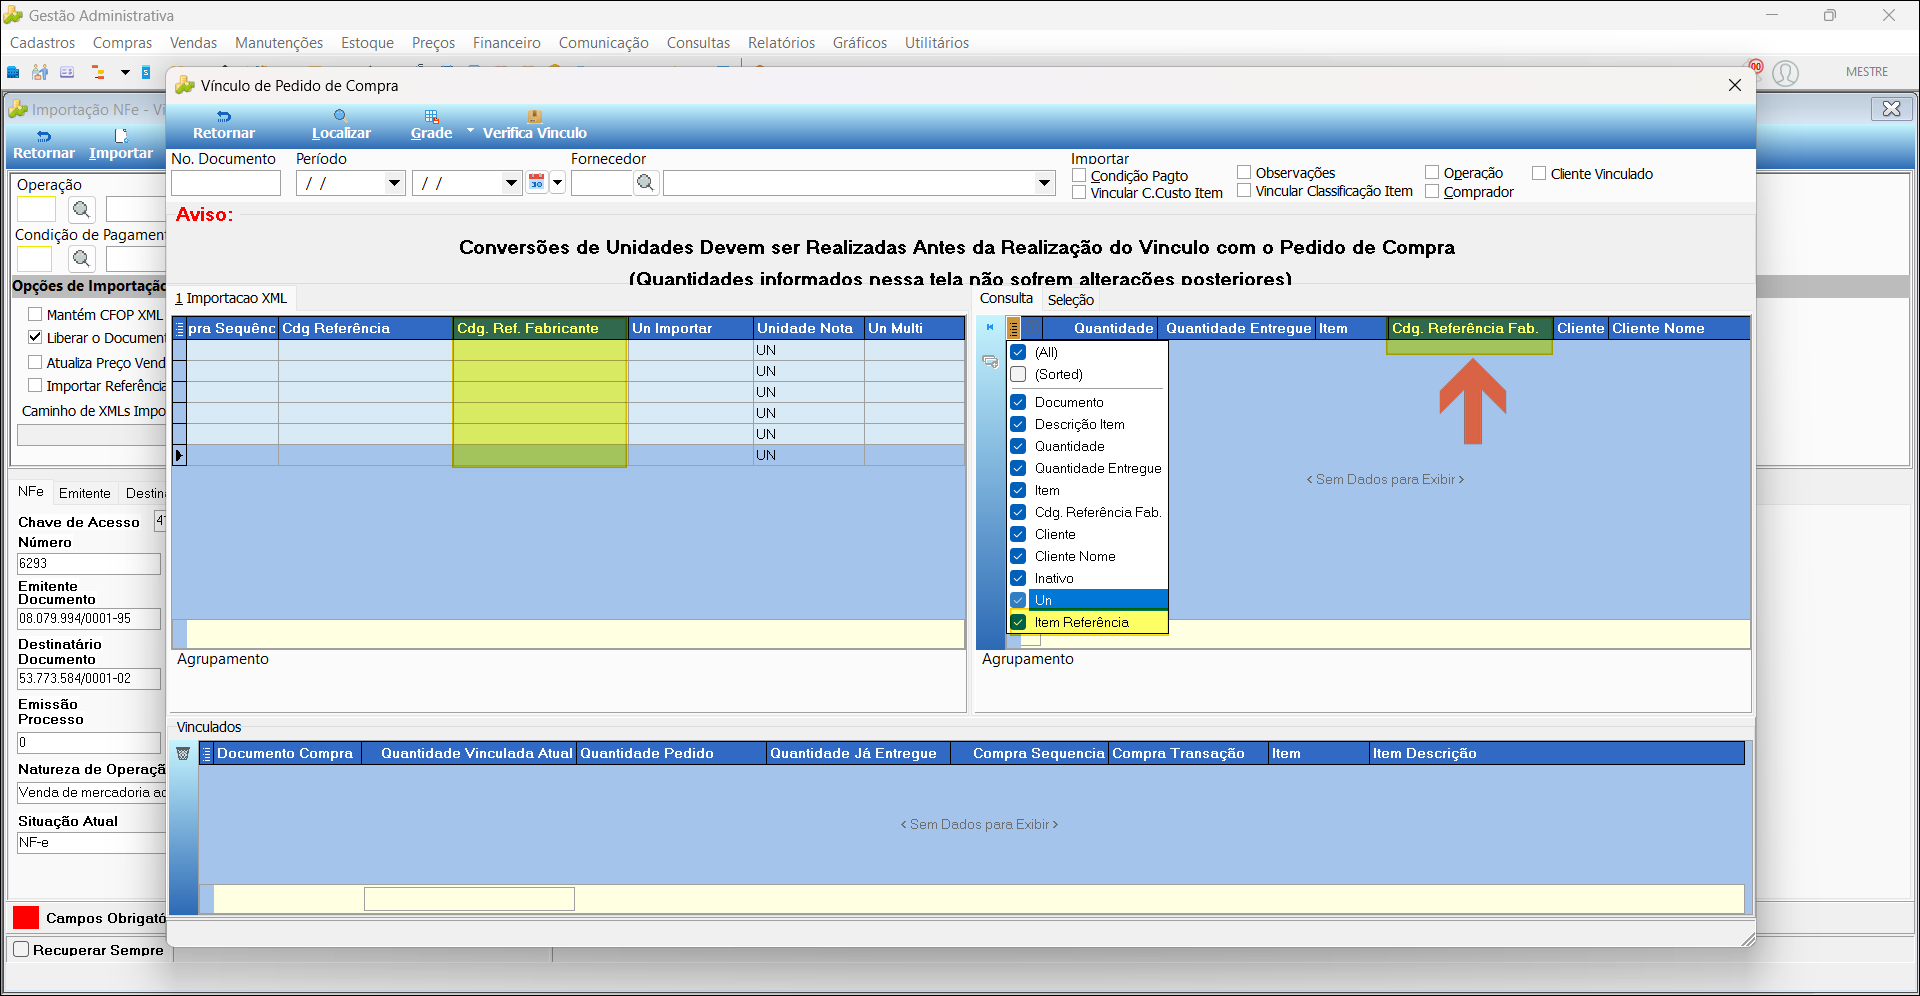
Task: Click the column chooser icon in Consulta grid
Action: (x=1013, y=328)
